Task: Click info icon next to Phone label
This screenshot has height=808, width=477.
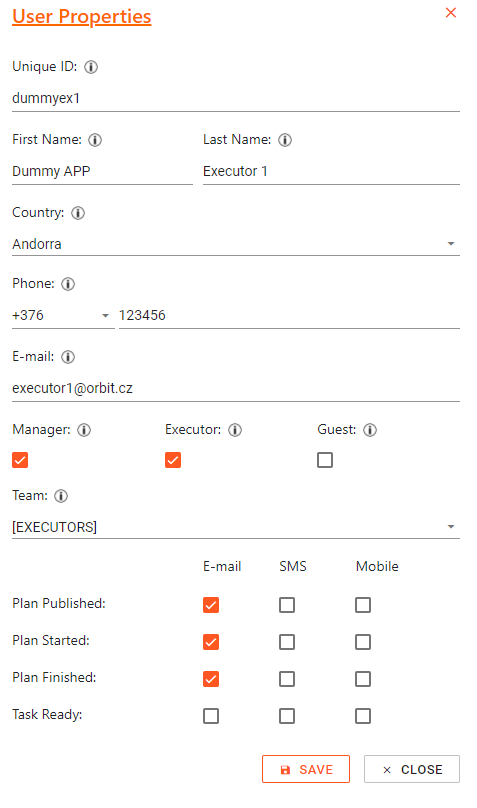Action: coord(68,284)
